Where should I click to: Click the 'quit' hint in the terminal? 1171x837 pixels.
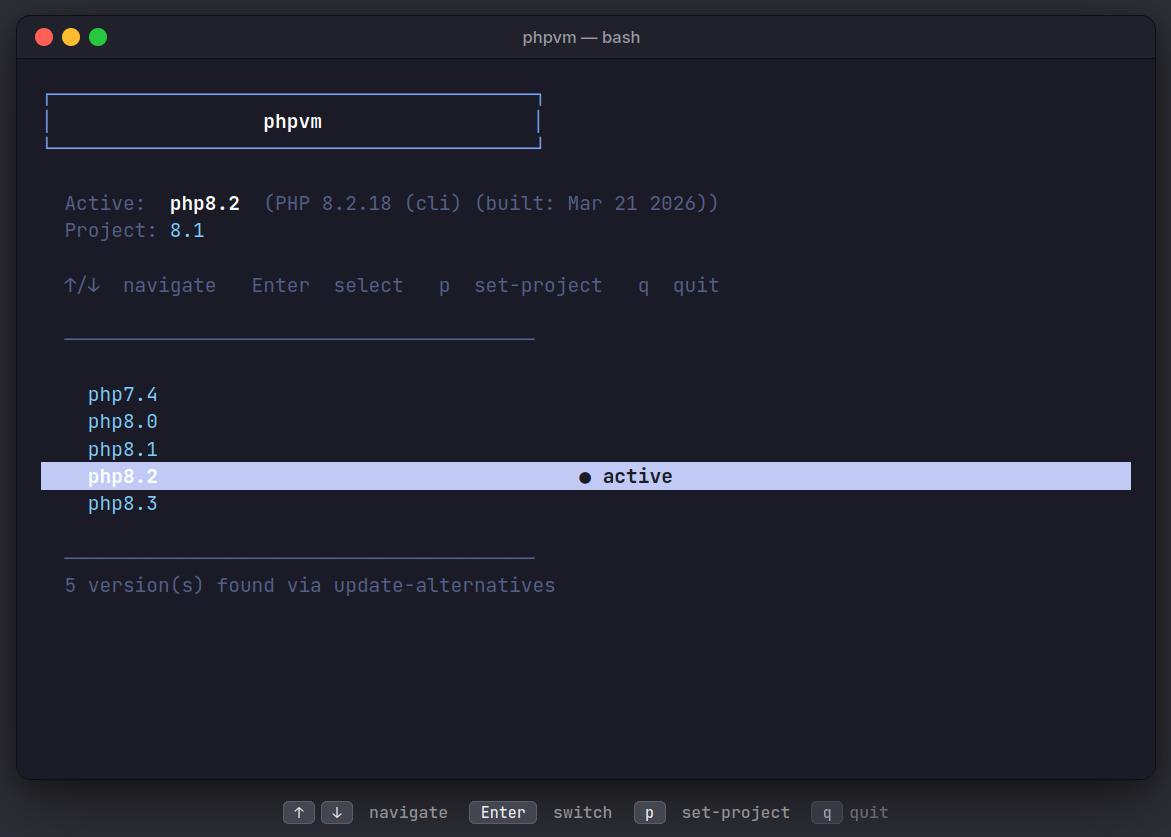[696, 285]
